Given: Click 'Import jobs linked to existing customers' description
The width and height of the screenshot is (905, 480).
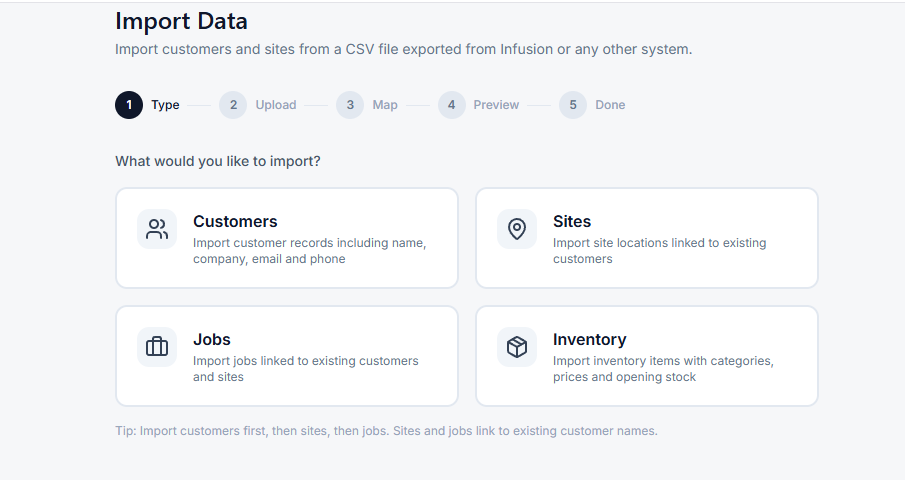Looking at the screenshot, I should 305,369.
